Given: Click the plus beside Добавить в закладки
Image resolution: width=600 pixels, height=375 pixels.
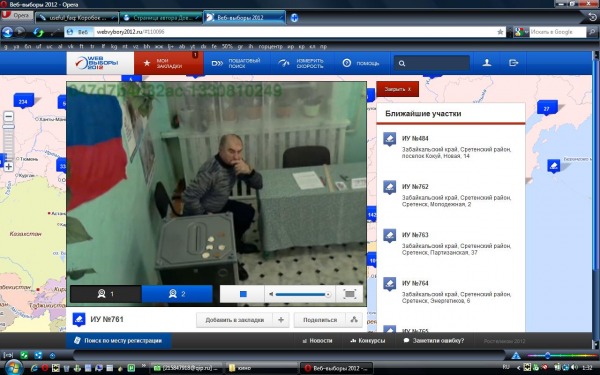Looking at the screenshot, I should (281, 320).
